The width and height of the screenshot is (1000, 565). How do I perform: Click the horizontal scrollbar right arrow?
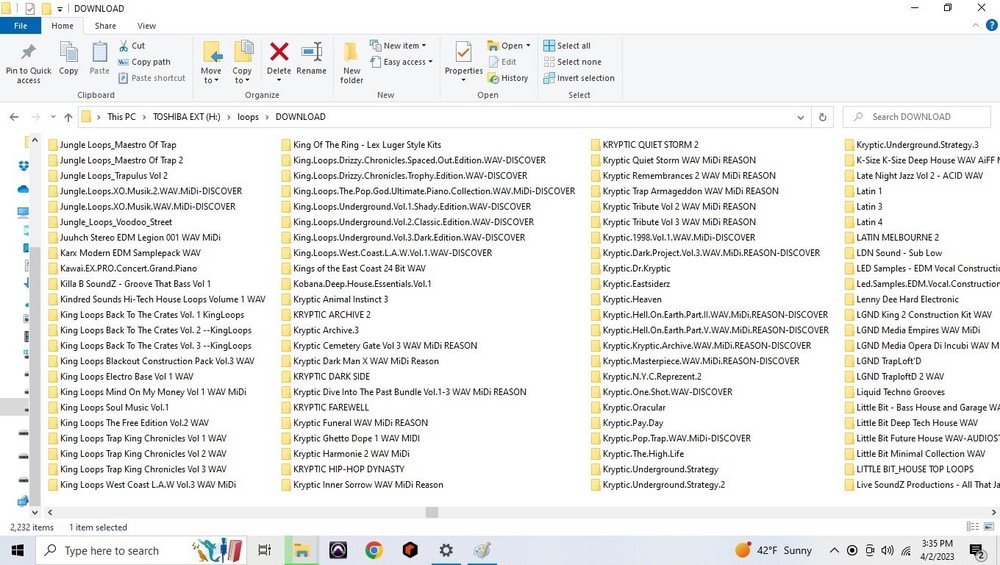[994, 512]
